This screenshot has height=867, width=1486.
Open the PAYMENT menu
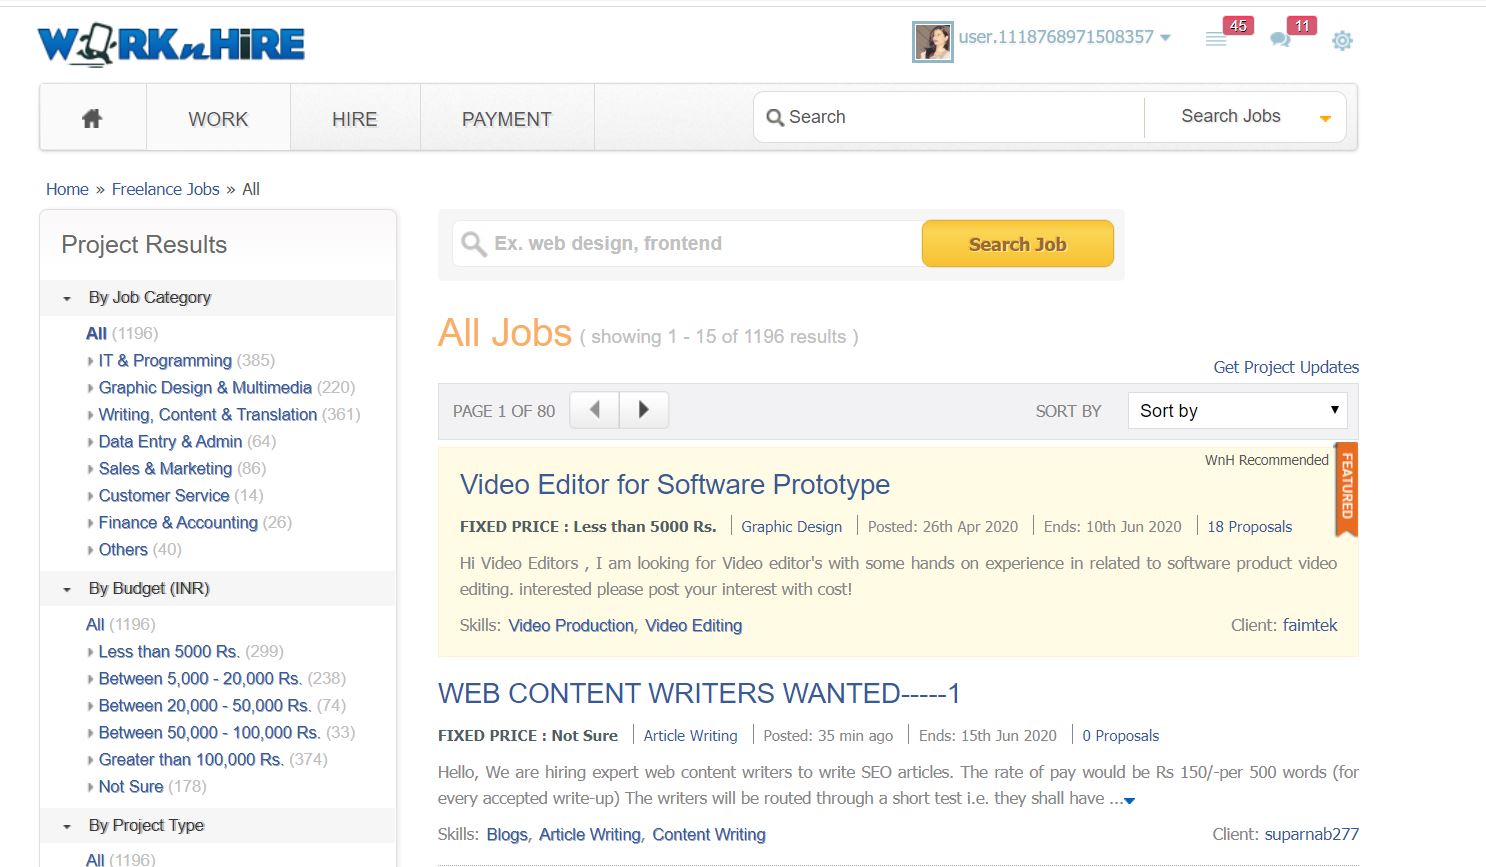tap(507, 118)
